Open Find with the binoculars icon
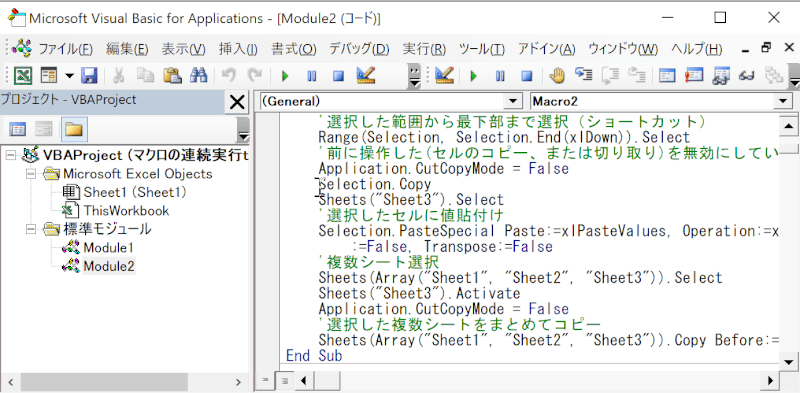Image resolution: width=800 pixels, height=393 pixels. 198,76
